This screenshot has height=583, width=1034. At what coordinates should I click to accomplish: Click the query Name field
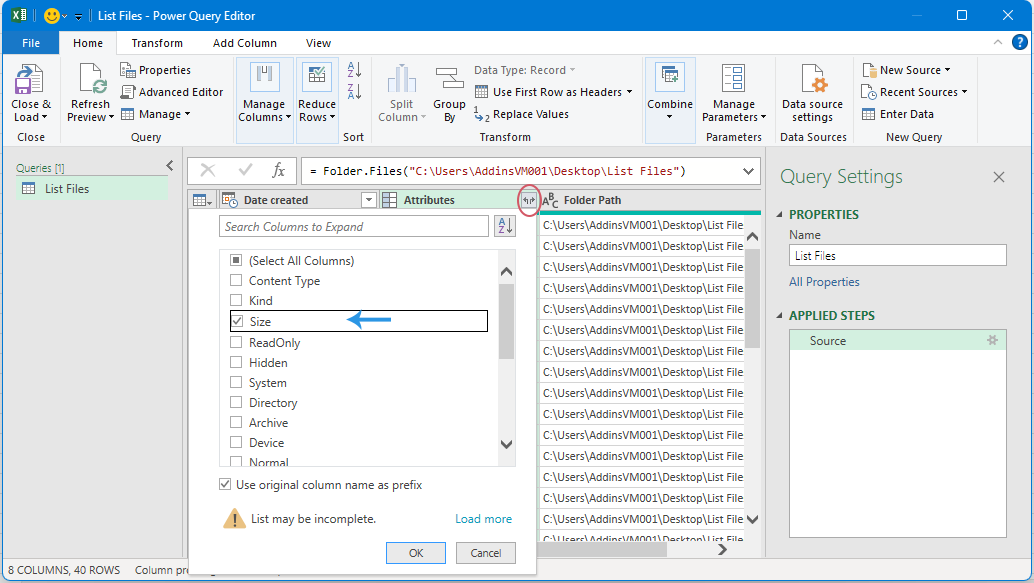(897, 255)
